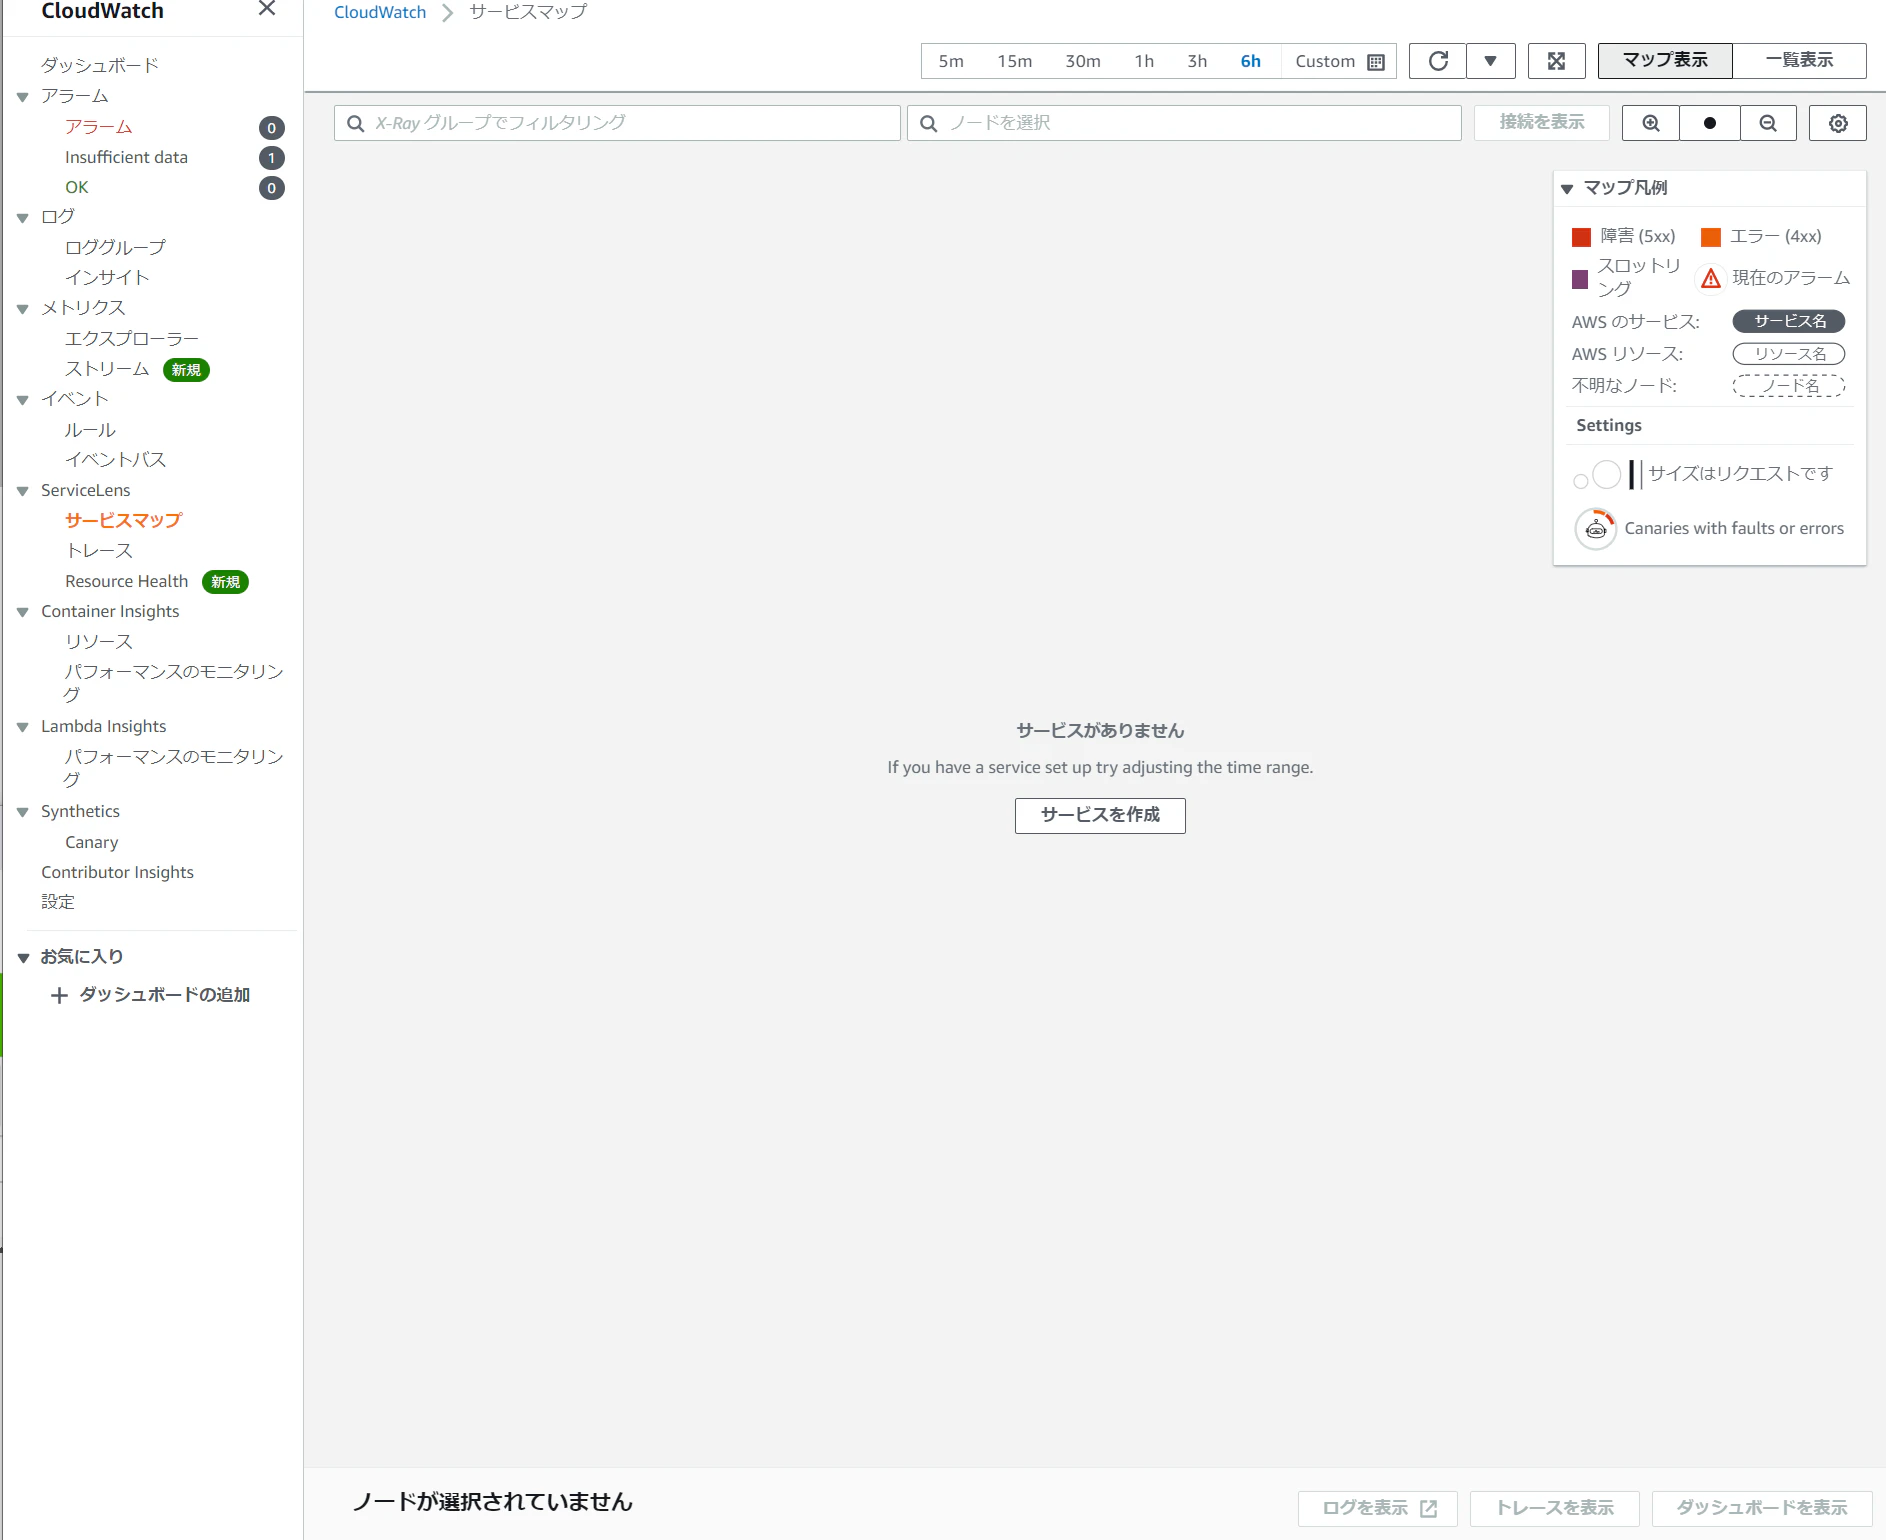The width and height of the screenshot is (1886, 1540).
Task: Focus the ノードを選択 search field
Action: coord(1184,123)
